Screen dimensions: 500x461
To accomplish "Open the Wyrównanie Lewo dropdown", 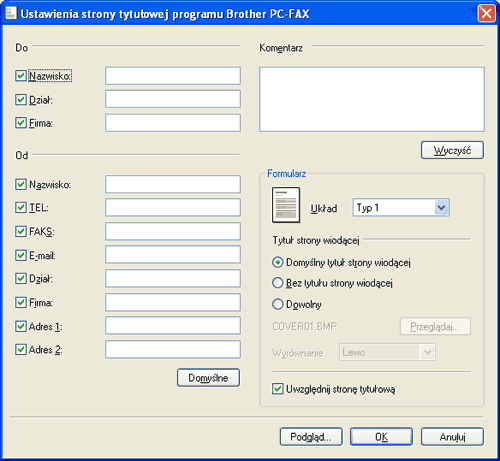I will [x=387, y=352].
